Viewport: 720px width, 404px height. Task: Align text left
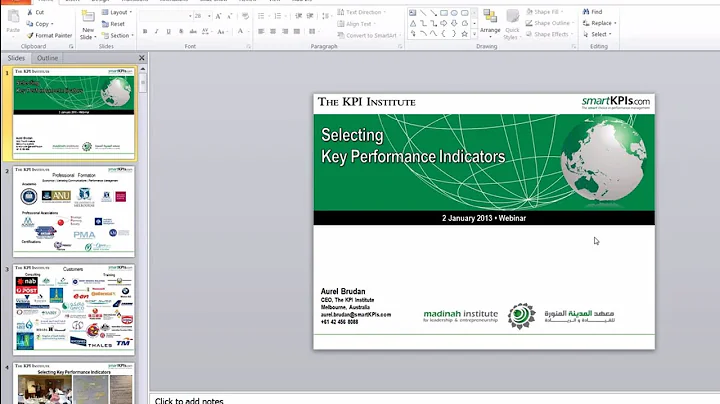tap(261, 31)
